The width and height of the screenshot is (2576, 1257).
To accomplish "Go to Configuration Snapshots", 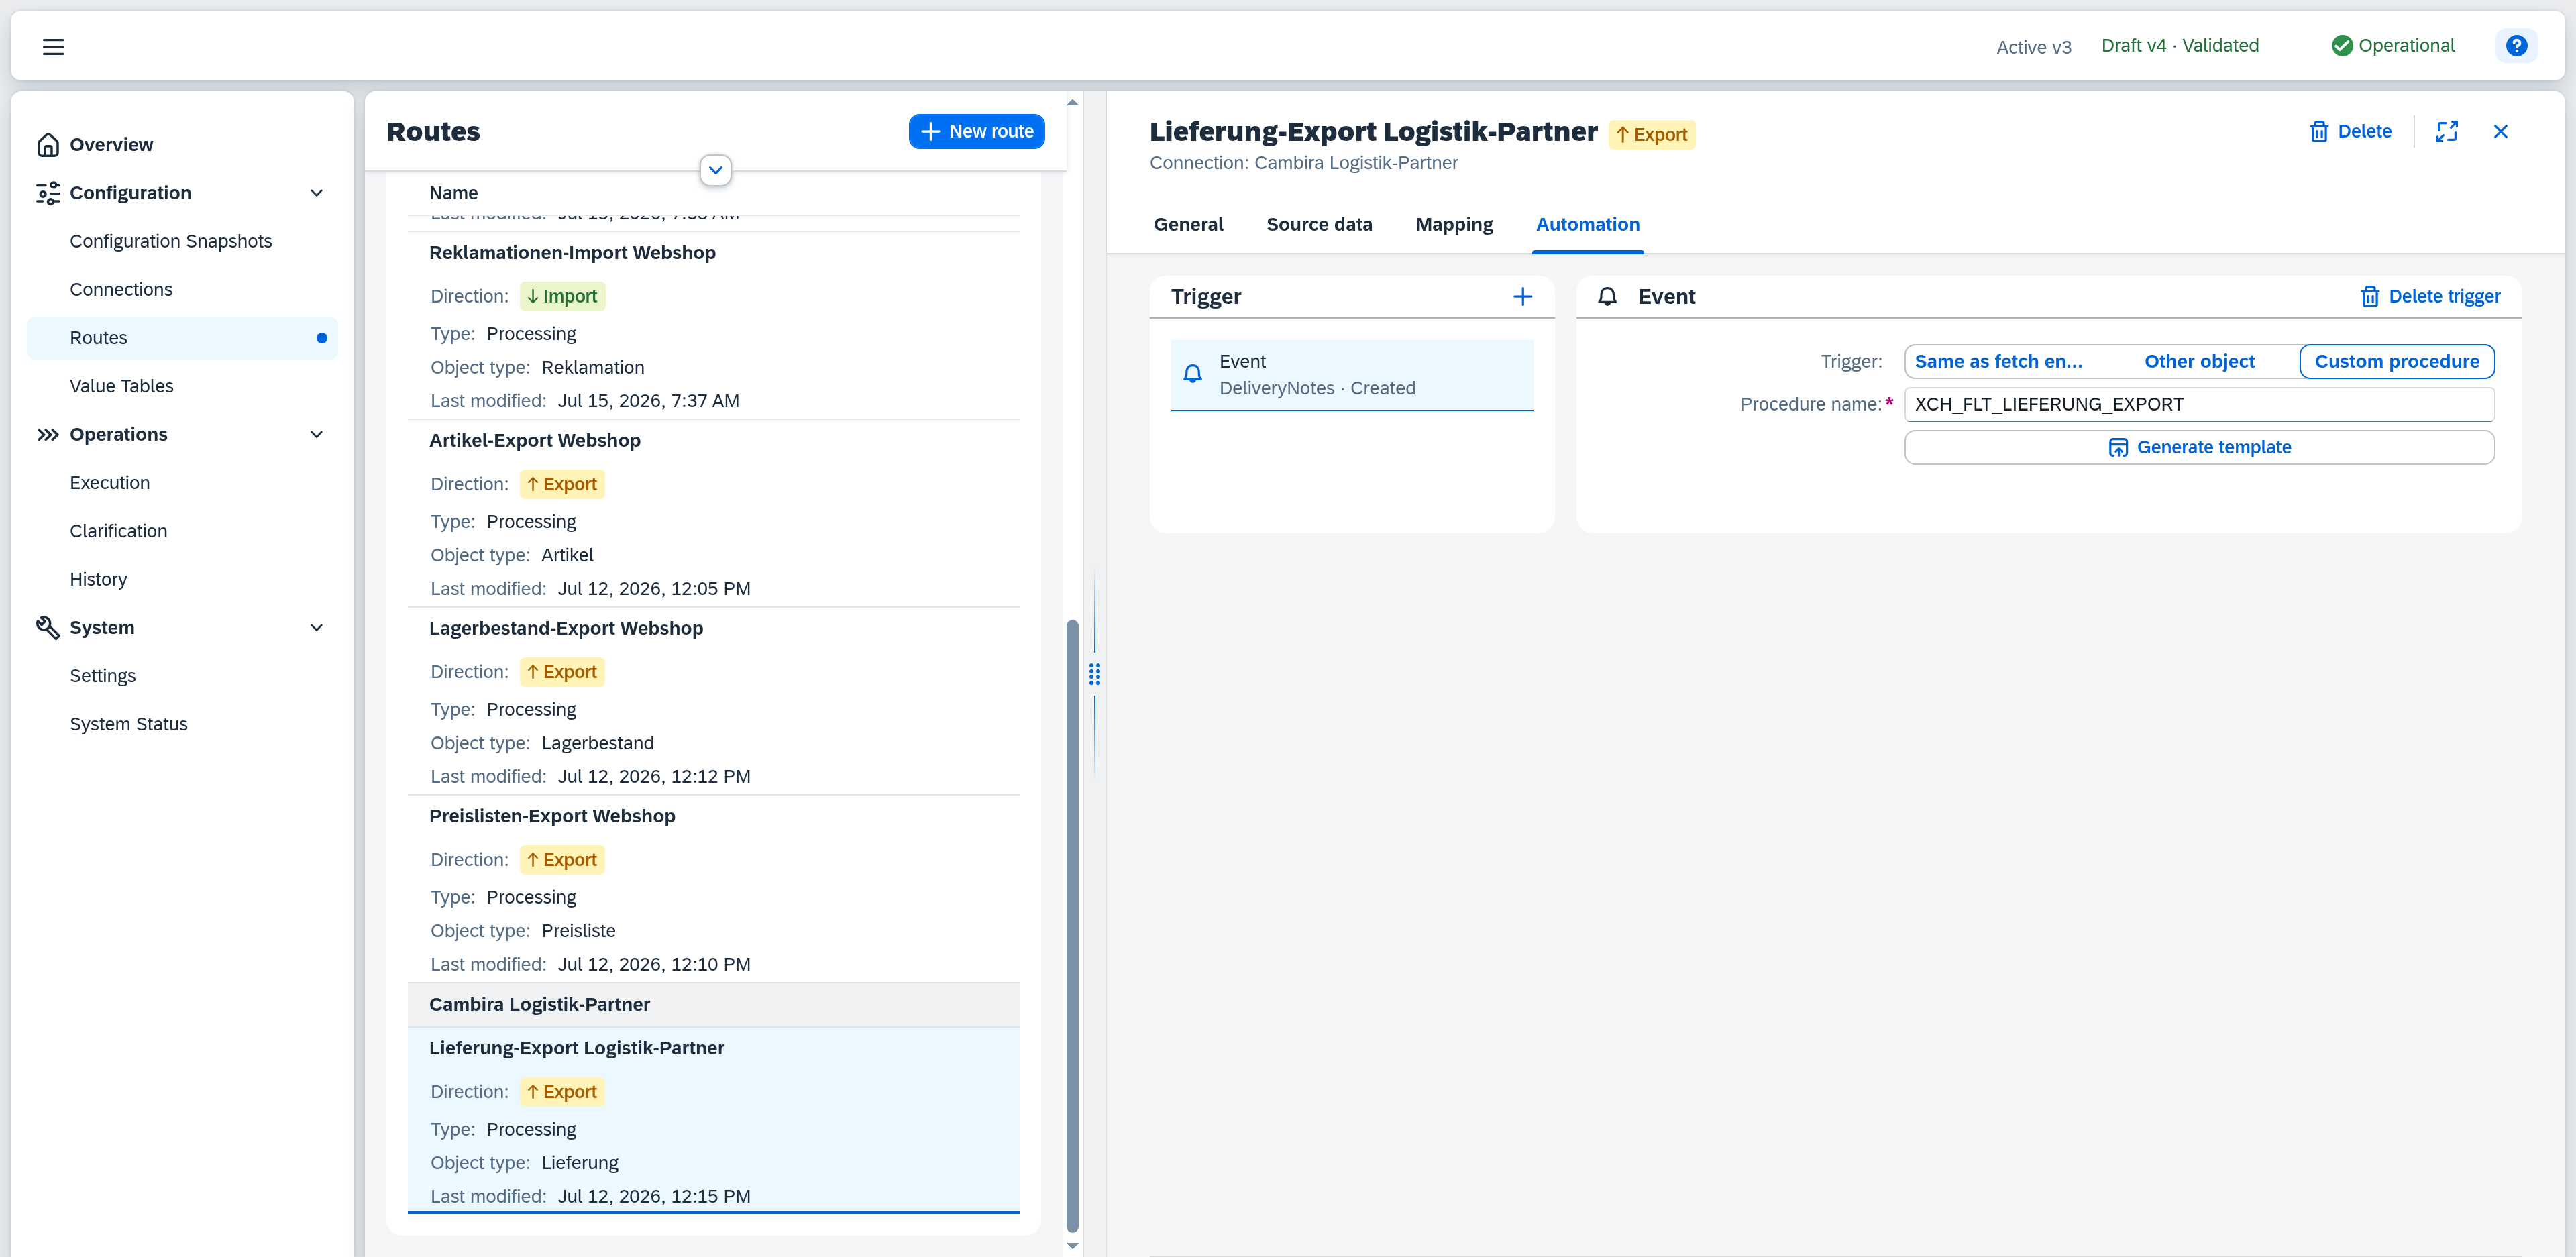I will (x=182, y=241).
